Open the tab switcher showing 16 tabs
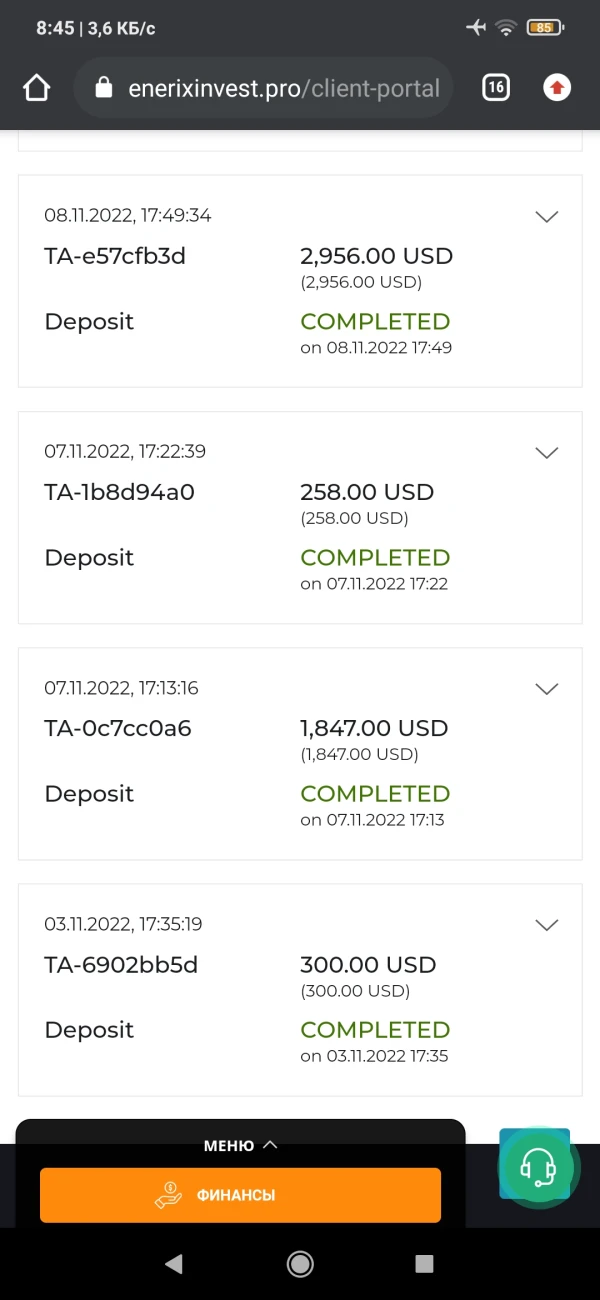The height and width of the screenshot is (1300, 600). [495, 88]
